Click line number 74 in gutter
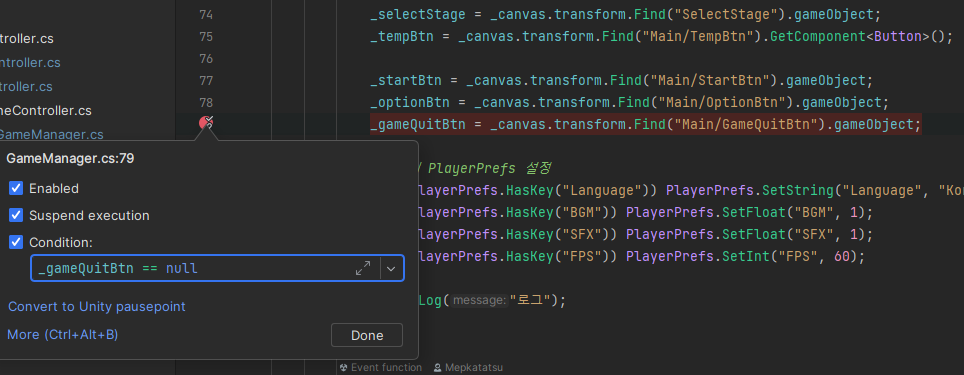The height and width of the screenshot is (375, 964). [206, 15]
